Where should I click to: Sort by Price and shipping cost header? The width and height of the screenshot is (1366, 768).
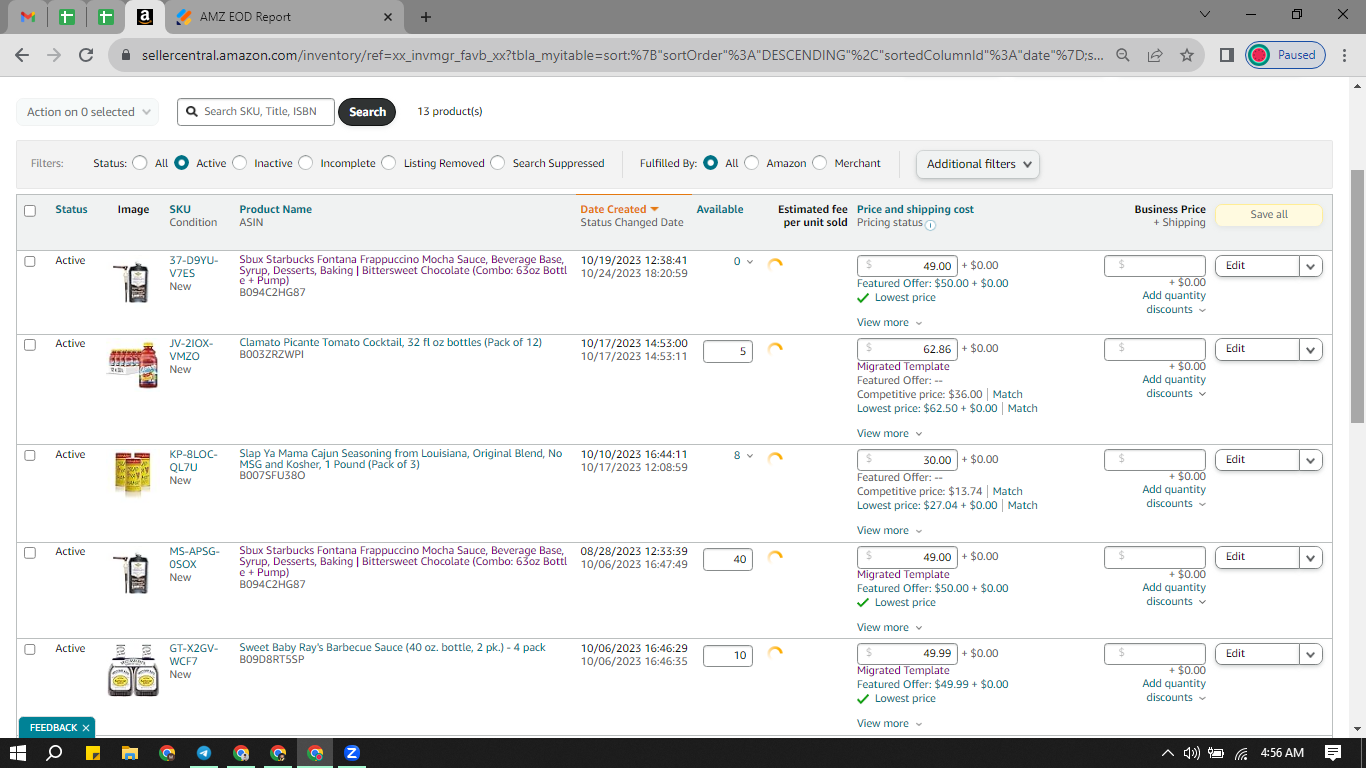915,210
